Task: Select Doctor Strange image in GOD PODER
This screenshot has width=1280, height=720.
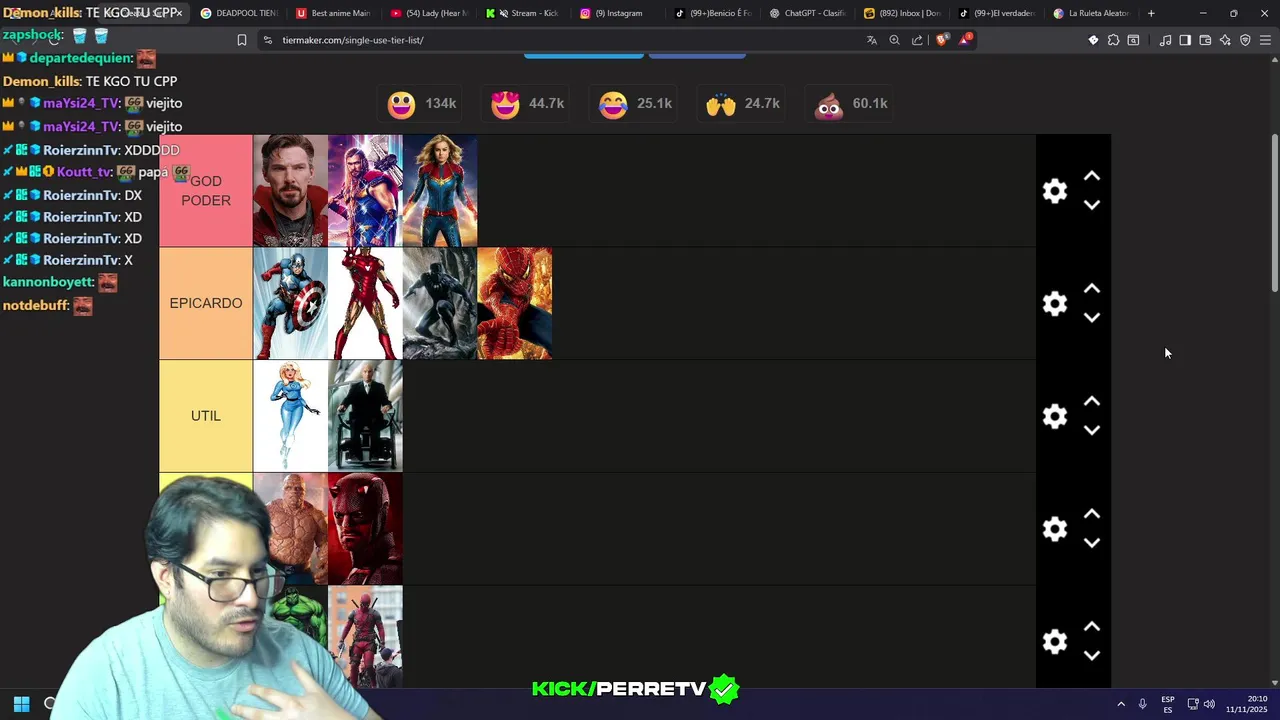Action: point(290,191)
